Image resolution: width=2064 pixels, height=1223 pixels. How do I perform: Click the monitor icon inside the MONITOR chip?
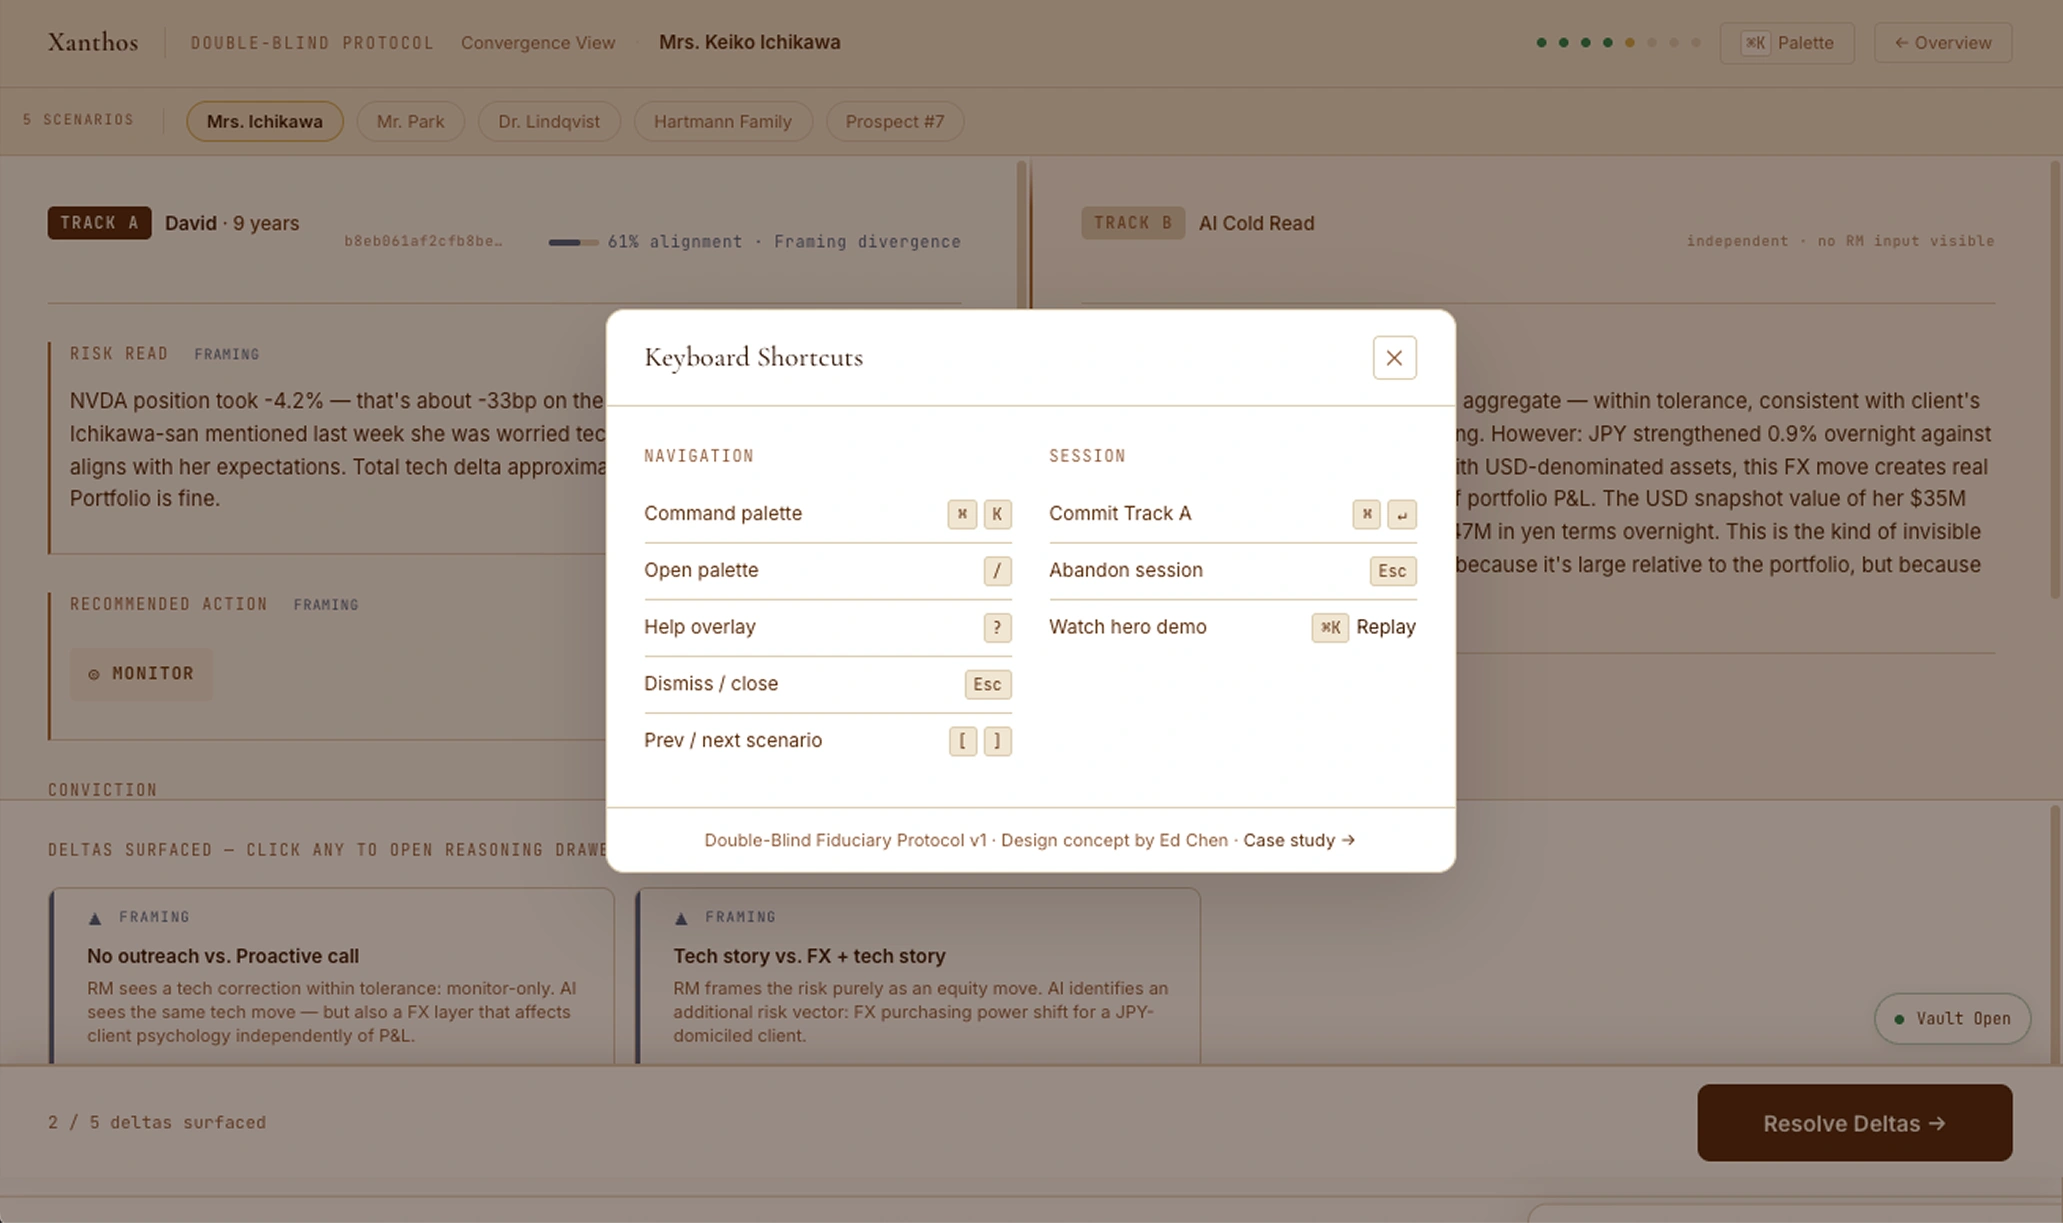click(96, 674)
